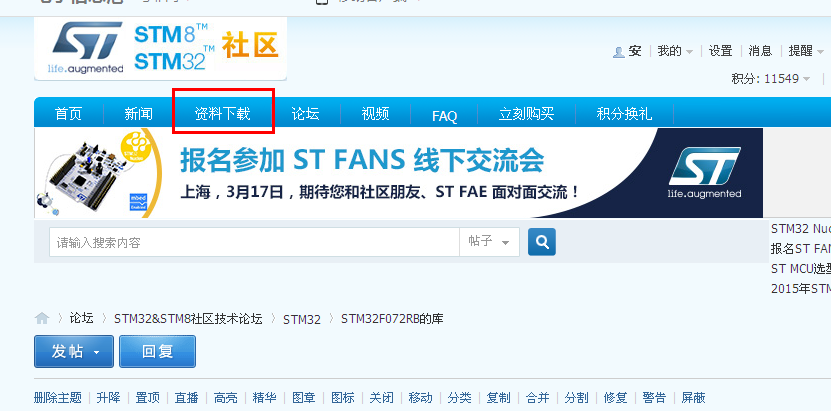Click the 高亮 moderation link
This screenshot has height=411, width=831.
tap(226, 398)
